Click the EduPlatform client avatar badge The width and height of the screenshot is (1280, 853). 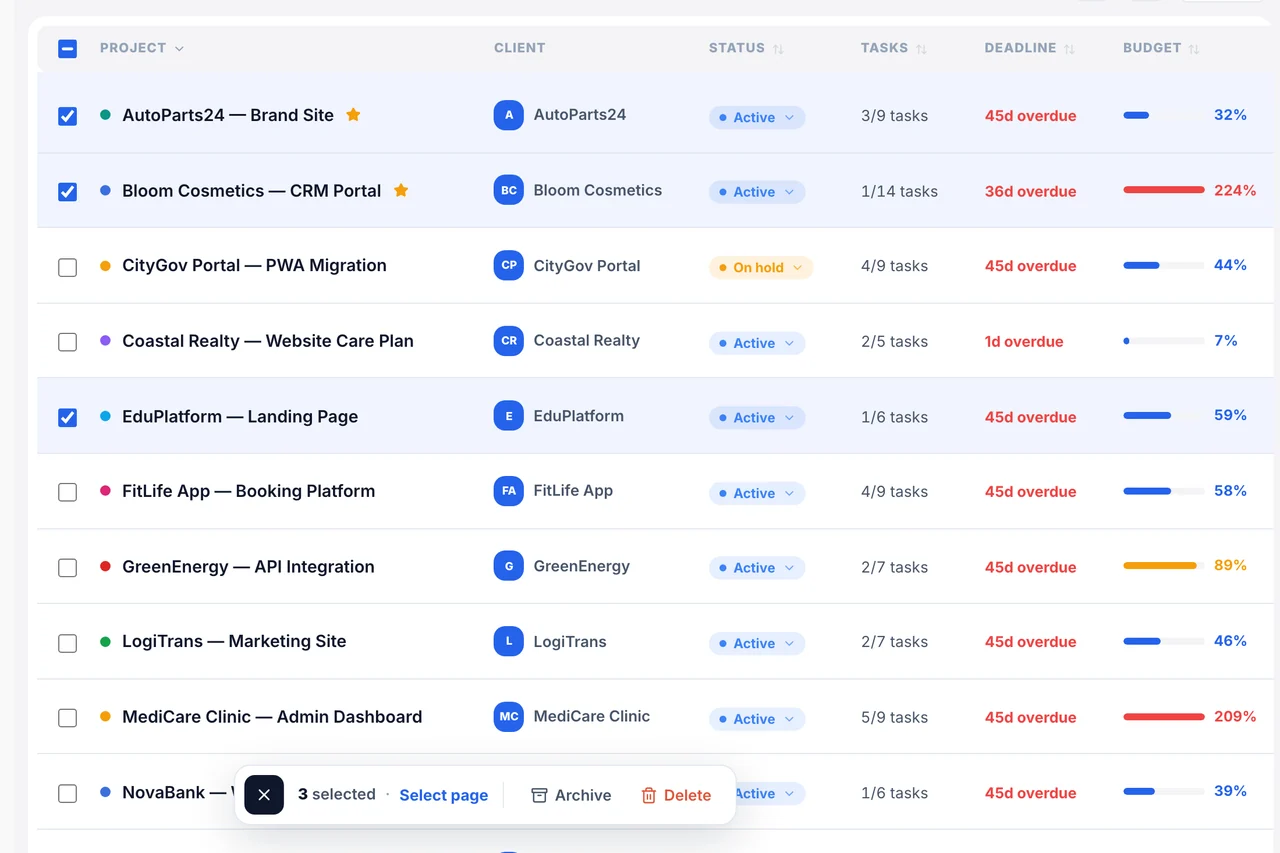(509, 416)
